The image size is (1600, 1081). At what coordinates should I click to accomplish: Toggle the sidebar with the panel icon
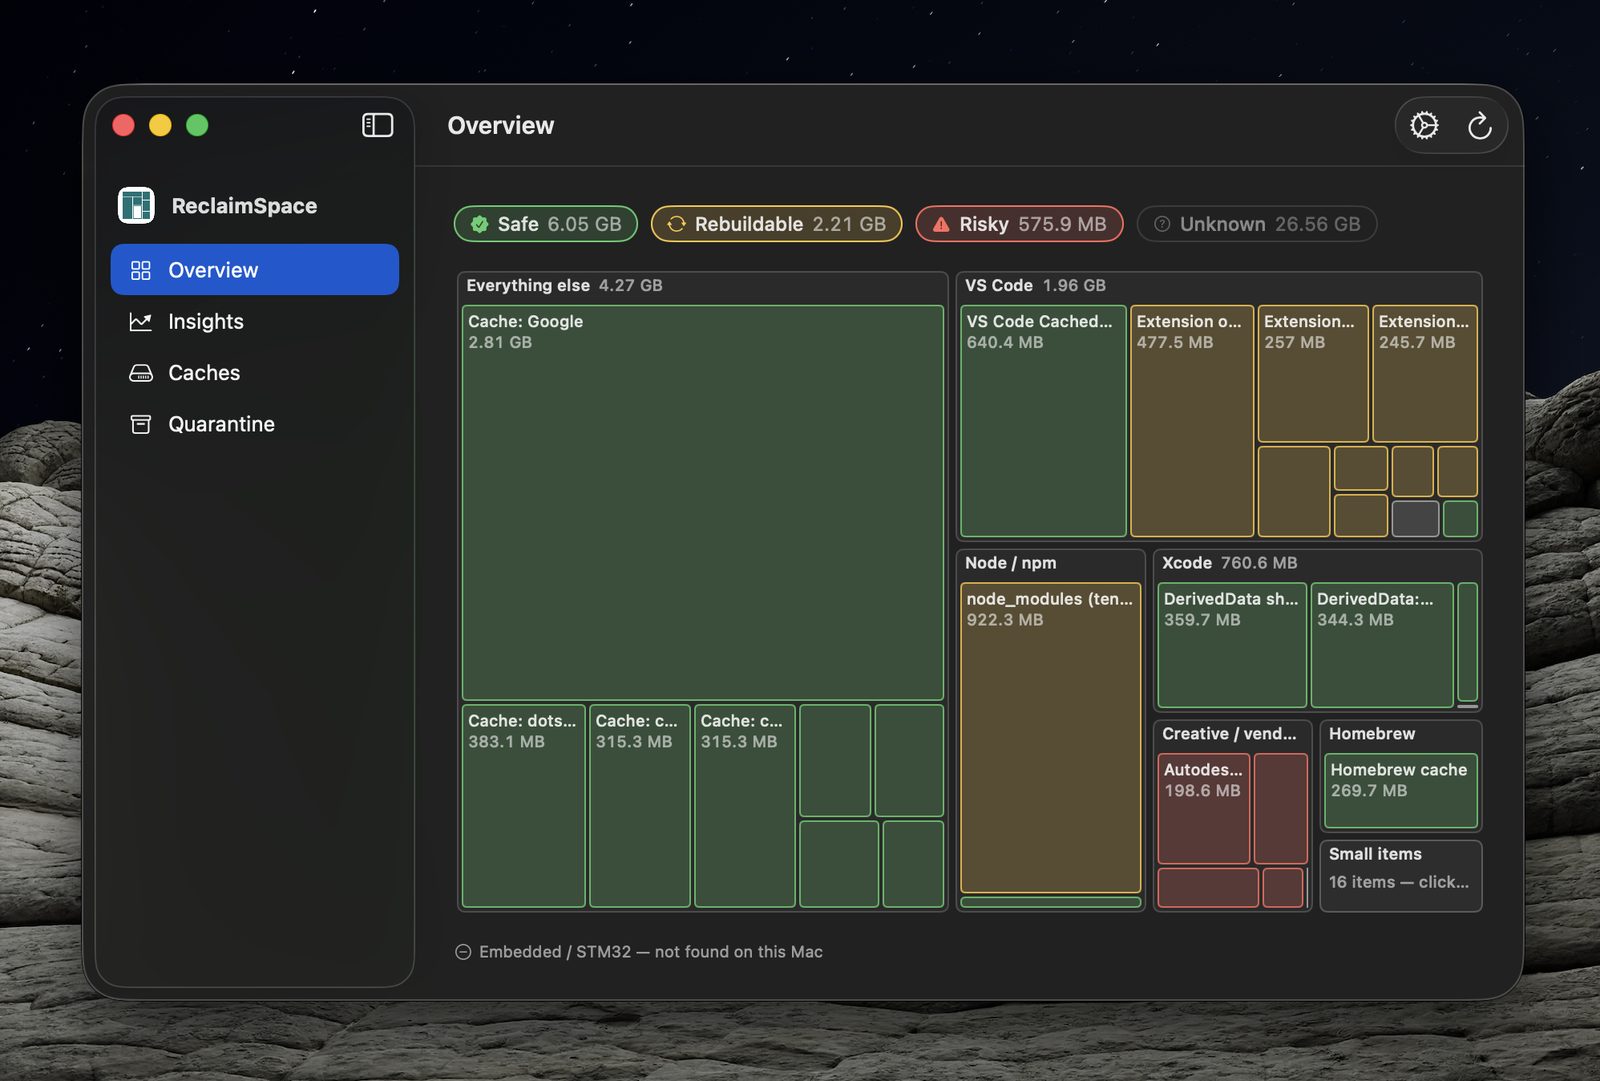pos(377,125)
